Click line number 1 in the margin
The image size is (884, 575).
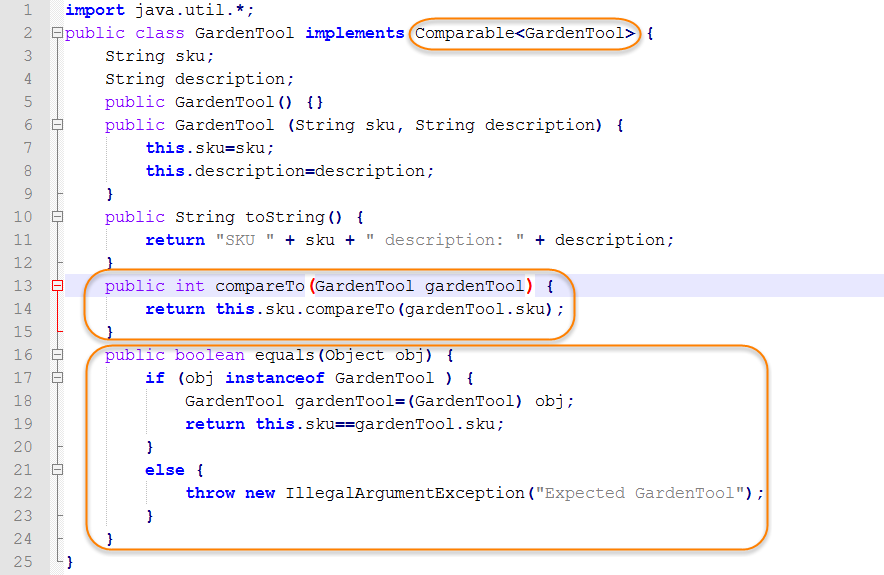pos(28,10)
